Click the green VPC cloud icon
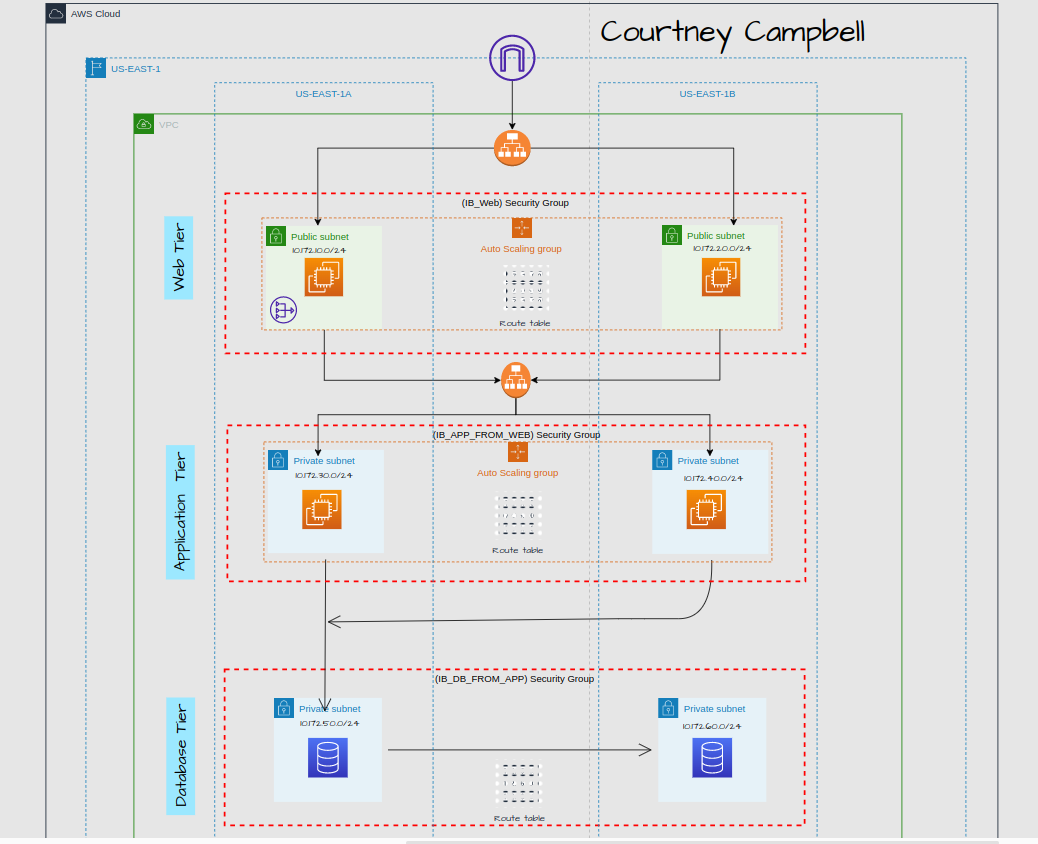The image size is (1038, 844). pyautogui.click(x=144, y=124)
